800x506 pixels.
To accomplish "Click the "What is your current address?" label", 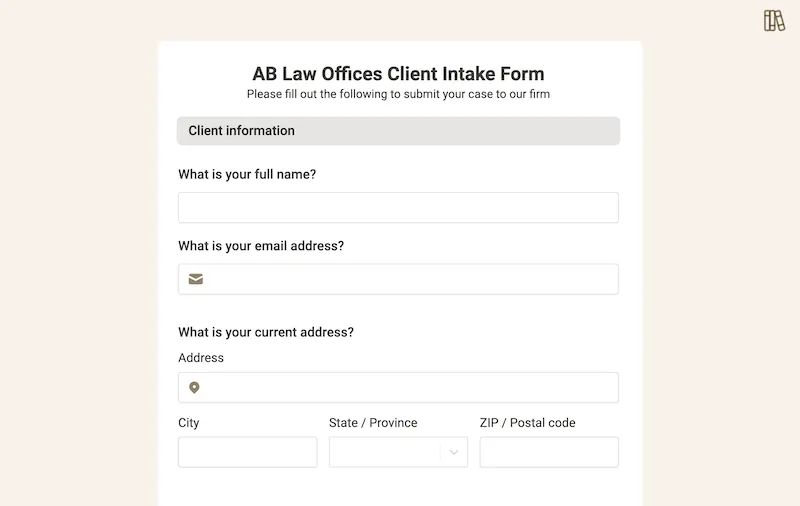I will pyautogui.click(x=266, y=332).
